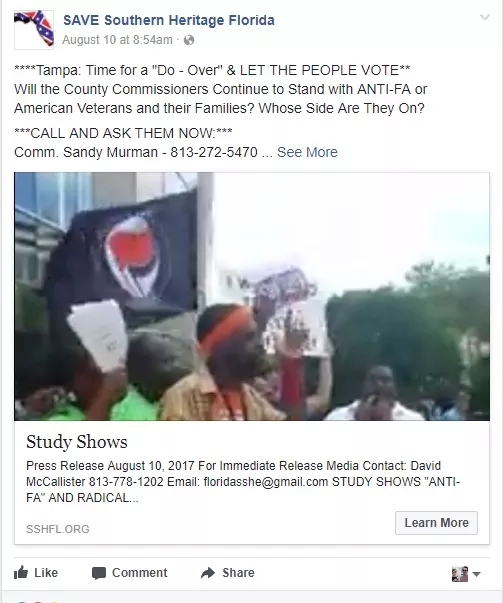The width and height of the screenshot is (503, 603).
Task: Open the August 10 at 8:54am timestamp
Action: point(117,40)
